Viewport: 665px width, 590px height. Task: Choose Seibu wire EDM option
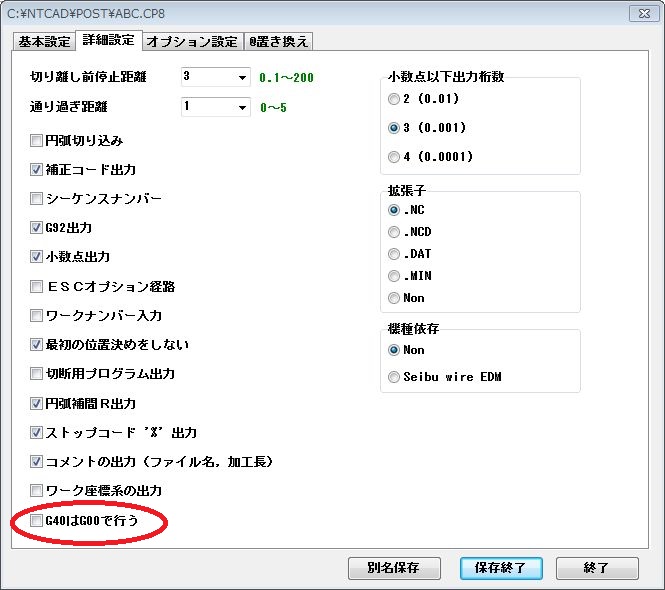coord(394,377)
